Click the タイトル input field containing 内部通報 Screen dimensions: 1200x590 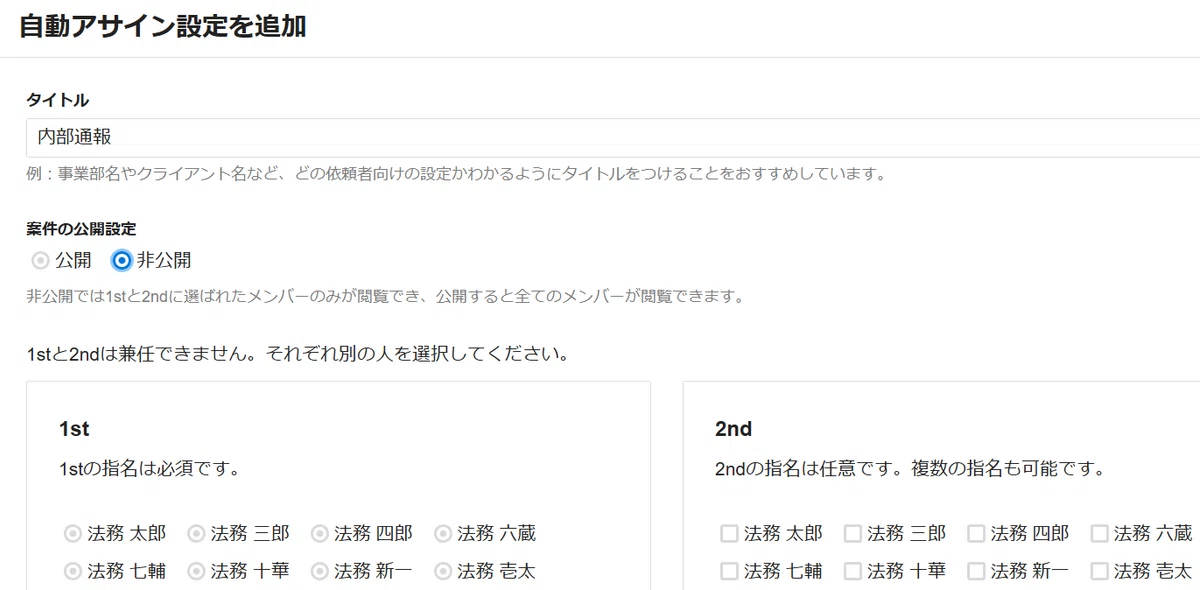coord(613,138)
